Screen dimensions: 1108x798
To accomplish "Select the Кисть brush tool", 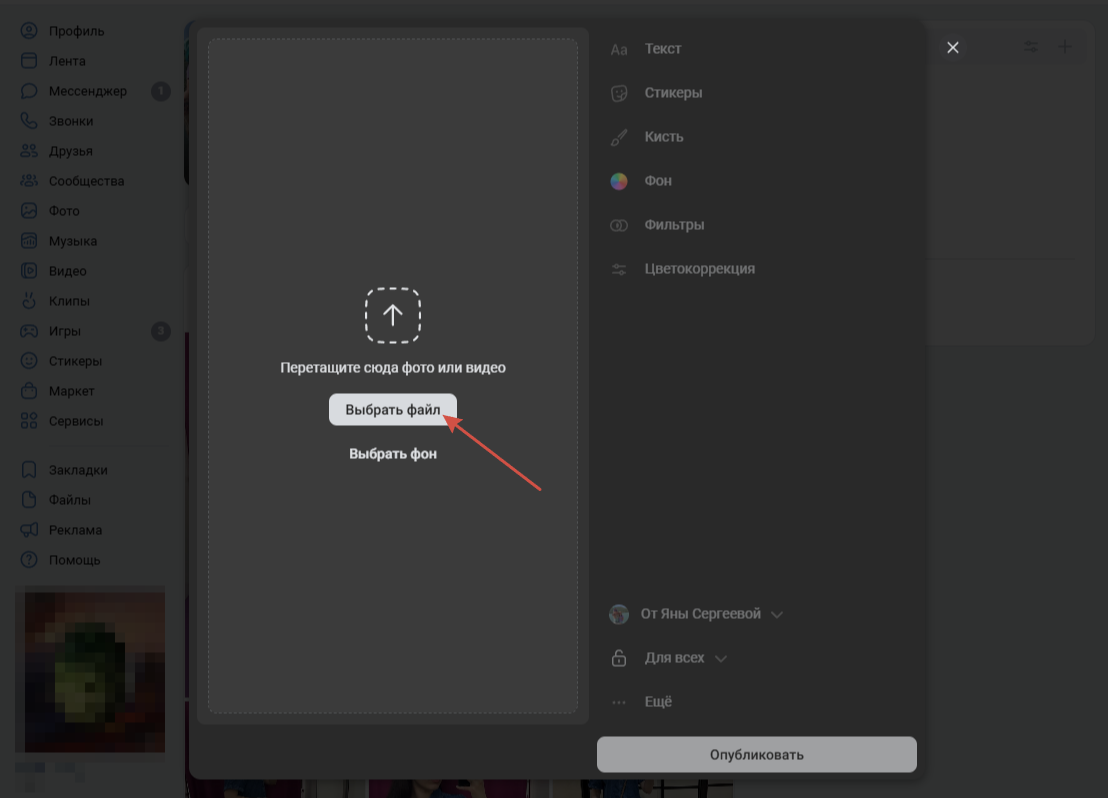I will [647, 137].
